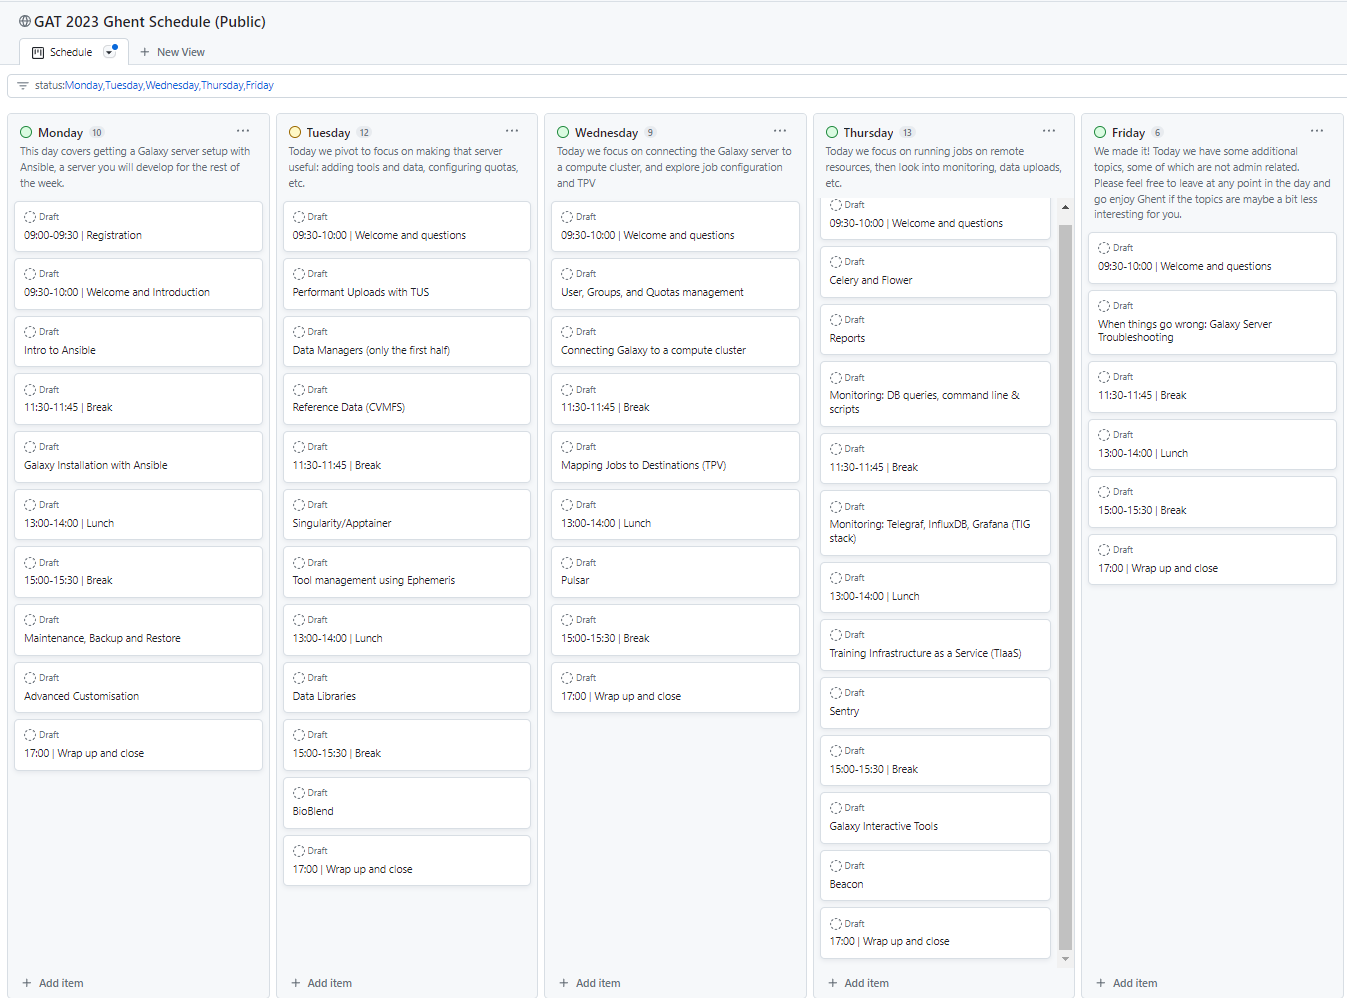Click draft icon on Reference Data (CVMFS) card
The height and width of the screenshot is (998, 1347).
[x=298, y=390]
